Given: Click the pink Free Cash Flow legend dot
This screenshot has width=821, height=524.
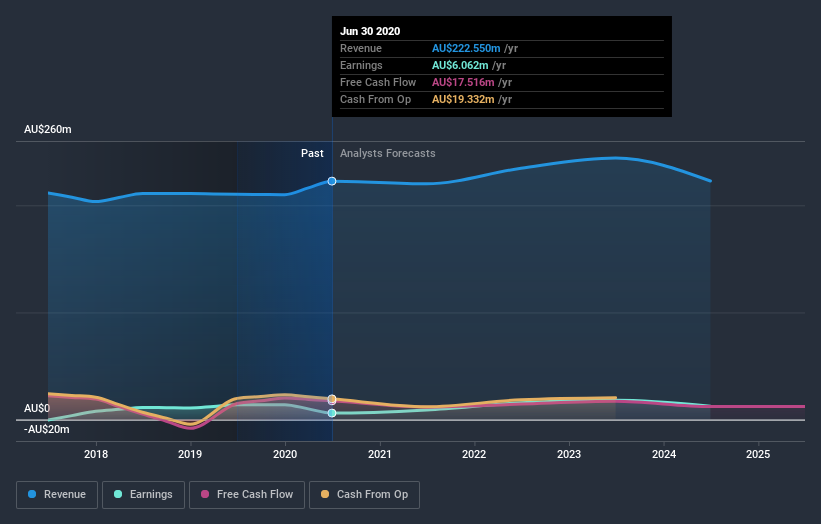Looking at the screenshot, I should click(x=205, y=494).
